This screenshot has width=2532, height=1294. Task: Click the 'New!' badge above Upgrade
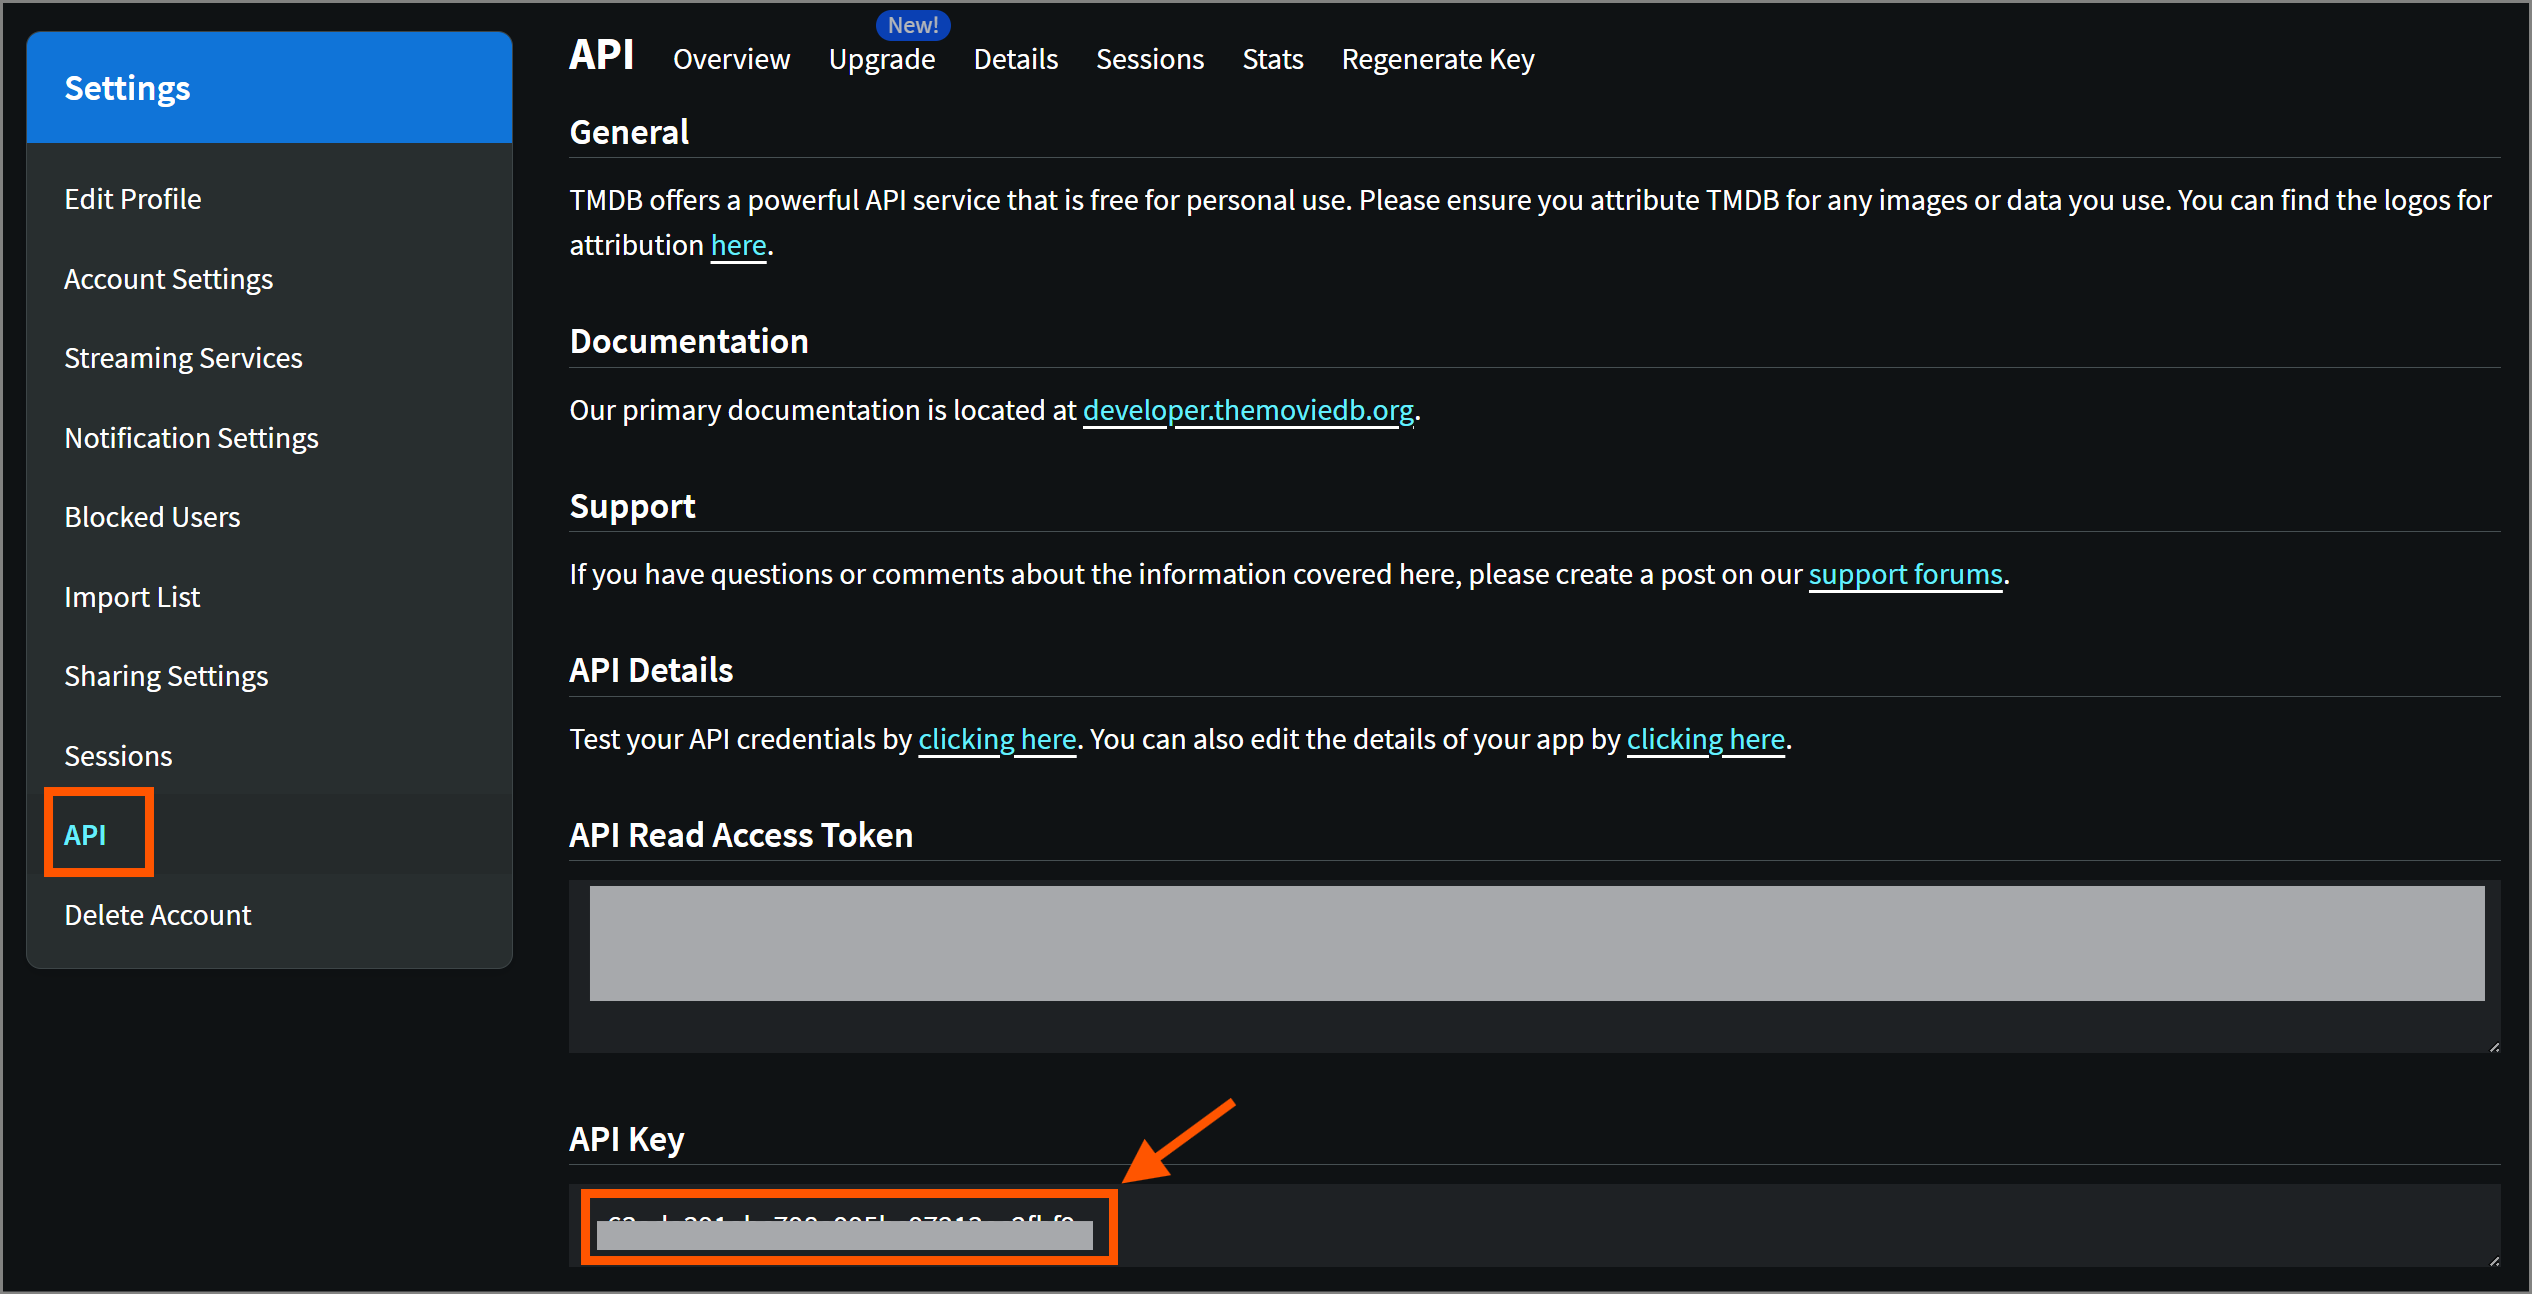913,25
